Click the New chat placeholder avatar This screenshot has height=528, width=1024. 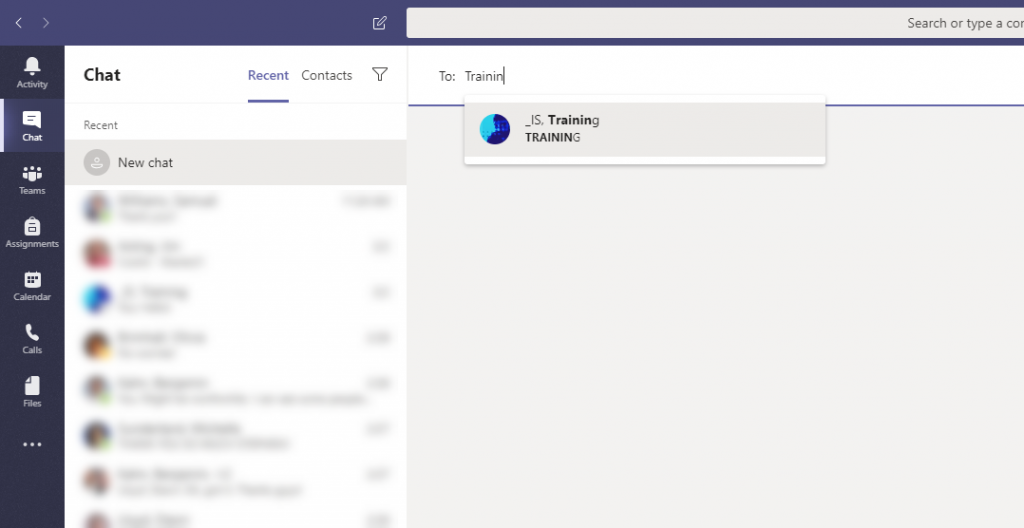(x=97, y=162)
